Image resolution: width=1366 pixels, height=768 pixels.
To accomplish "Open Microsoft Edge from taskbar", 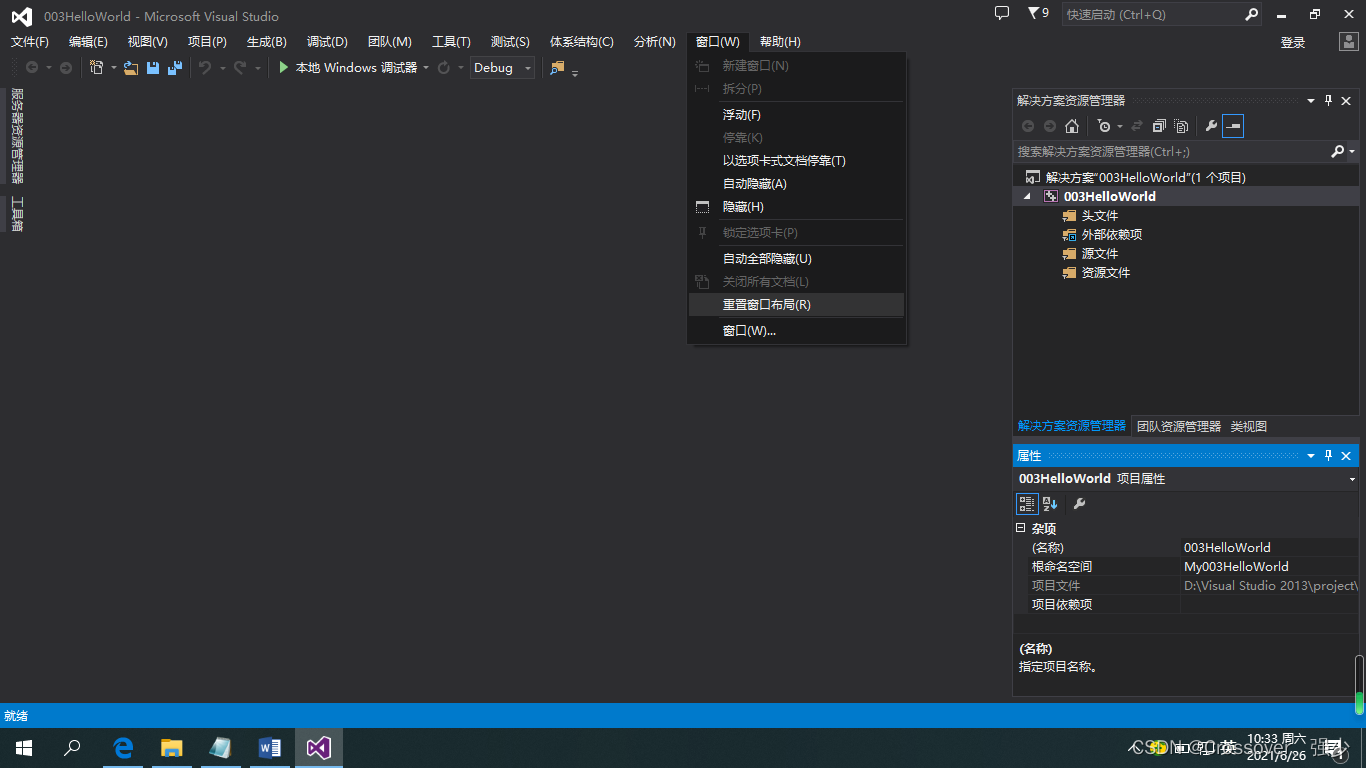I will coord(123,748).
